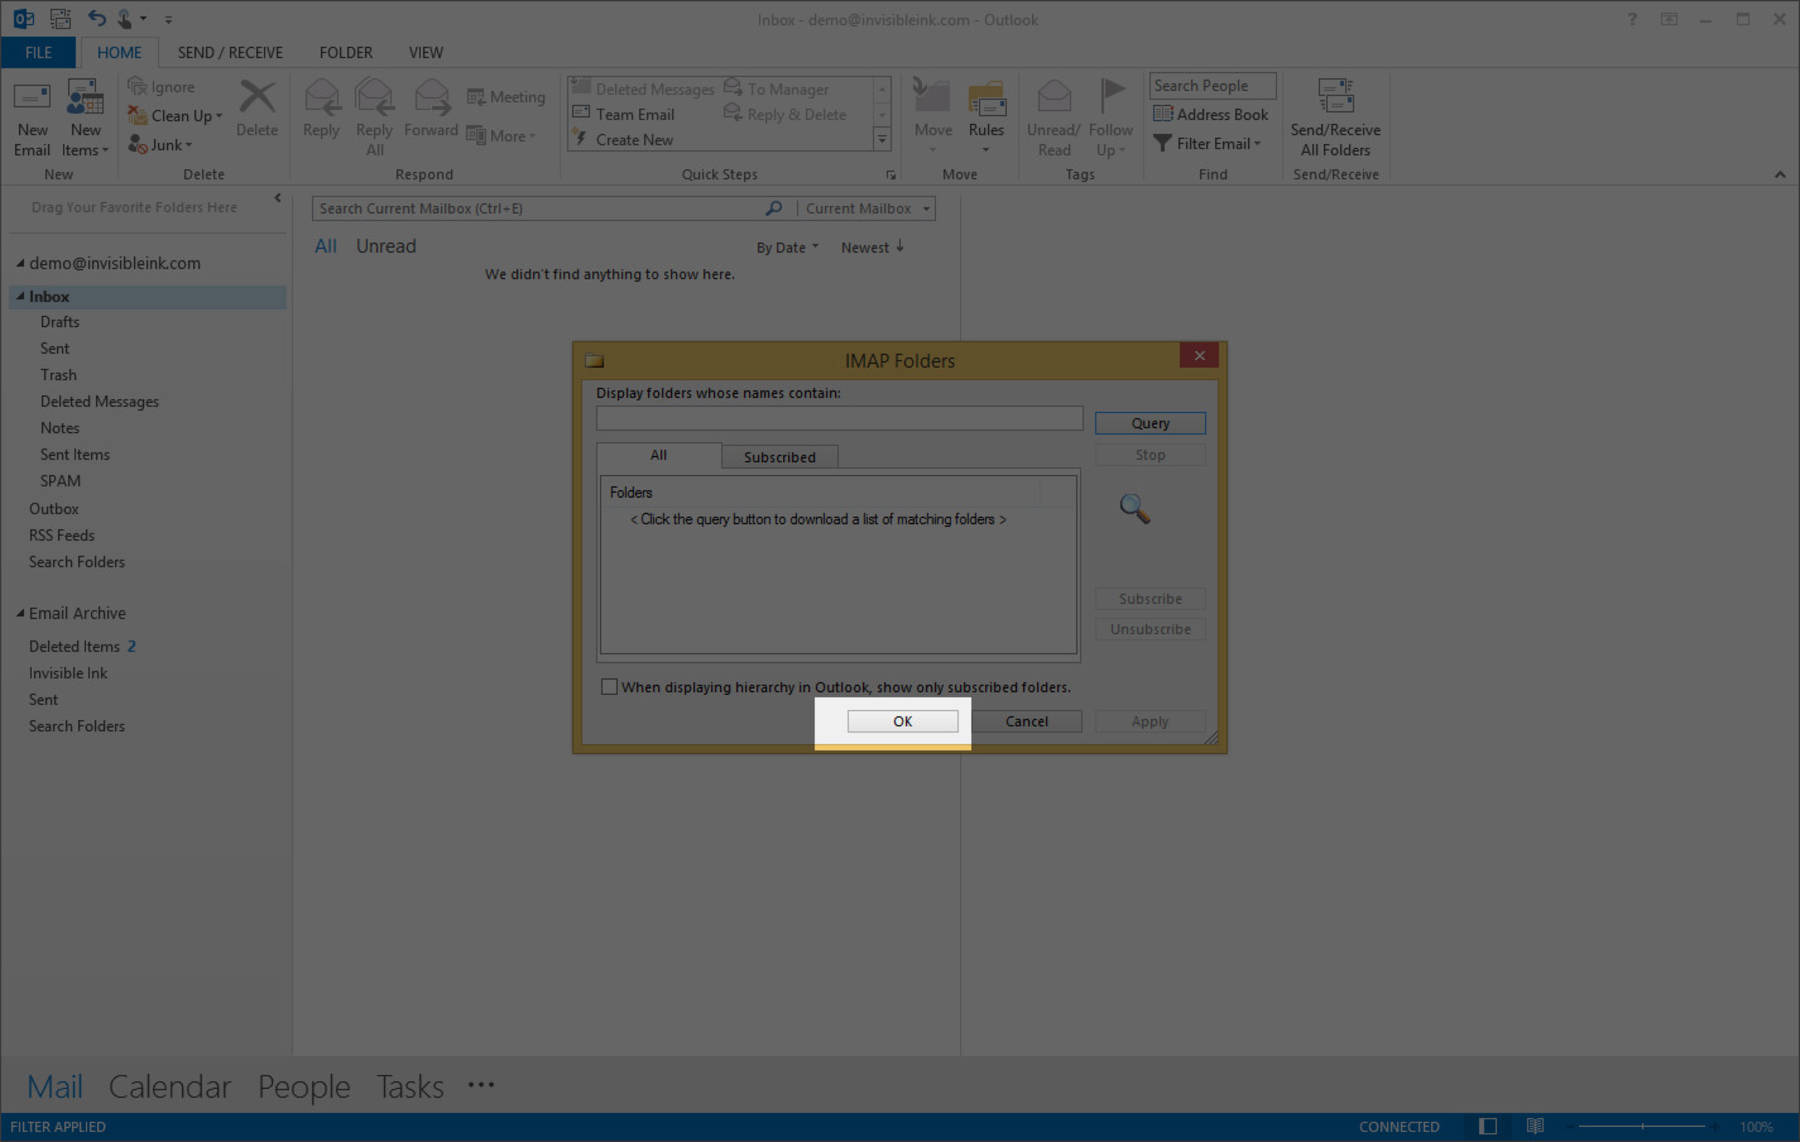Toggle the Newest sort order
Viewport: 1800px width, 1142px height.
pyautogui.click(x=872, y=247)
